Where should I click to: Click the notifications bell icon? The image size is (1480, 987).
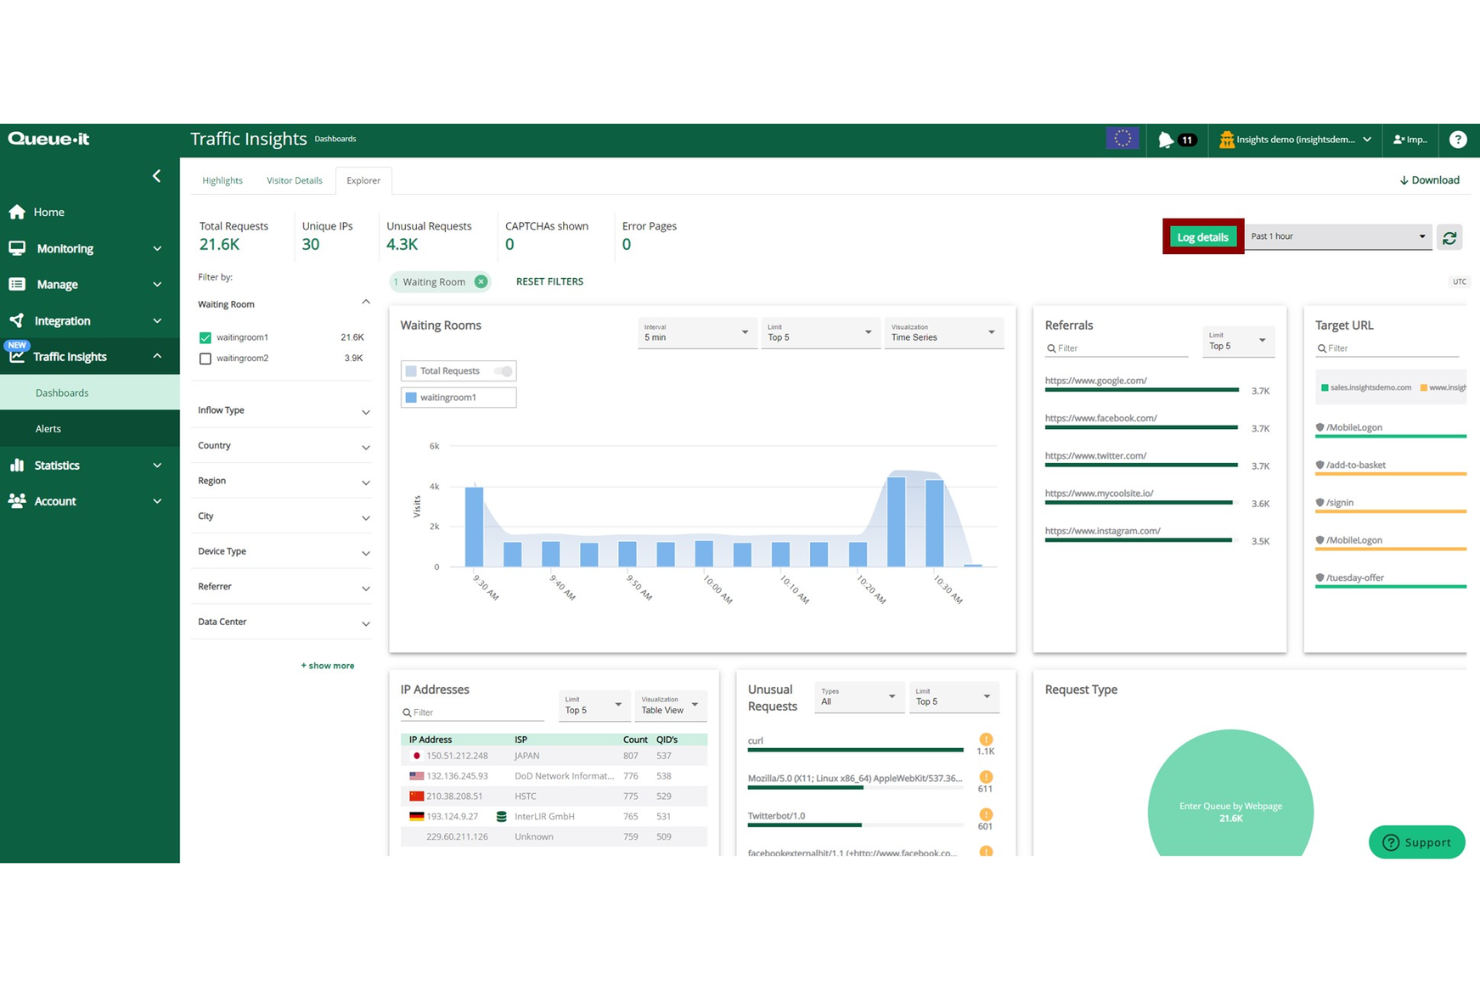[1166, 140]
